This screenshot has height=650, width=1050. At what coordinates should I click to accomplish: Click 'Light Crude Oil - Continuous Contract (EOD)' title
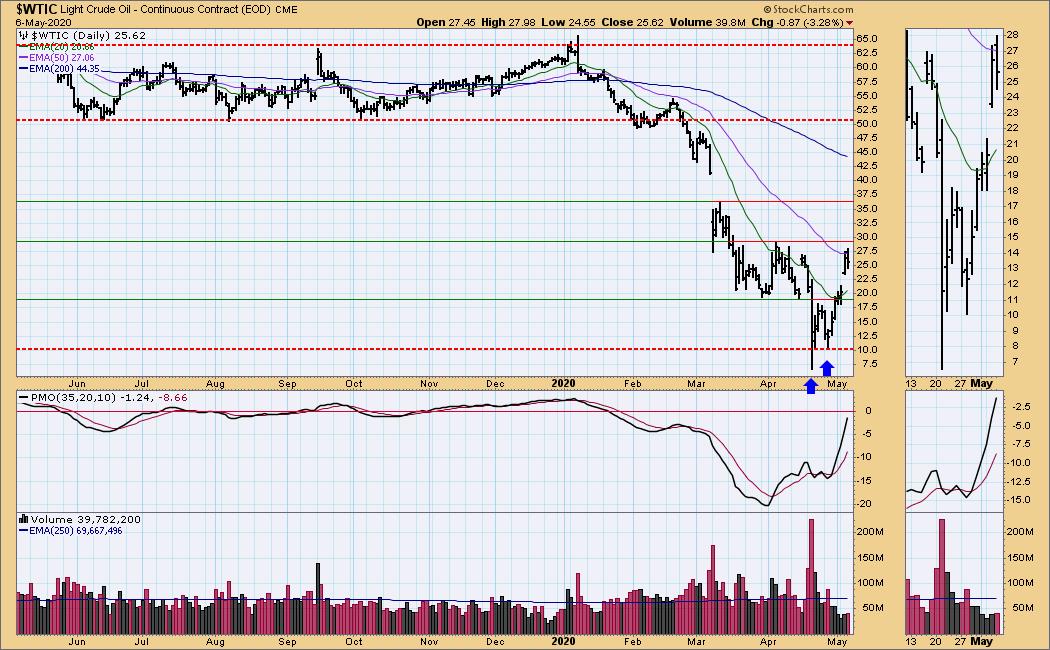click(x=166, y=9)
